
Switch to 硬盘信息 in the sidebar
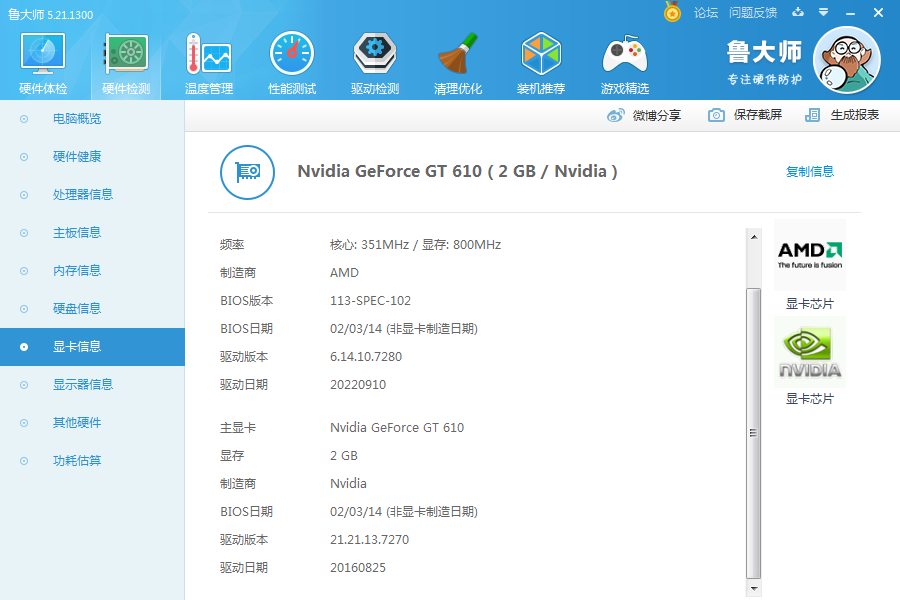point(77,308)
